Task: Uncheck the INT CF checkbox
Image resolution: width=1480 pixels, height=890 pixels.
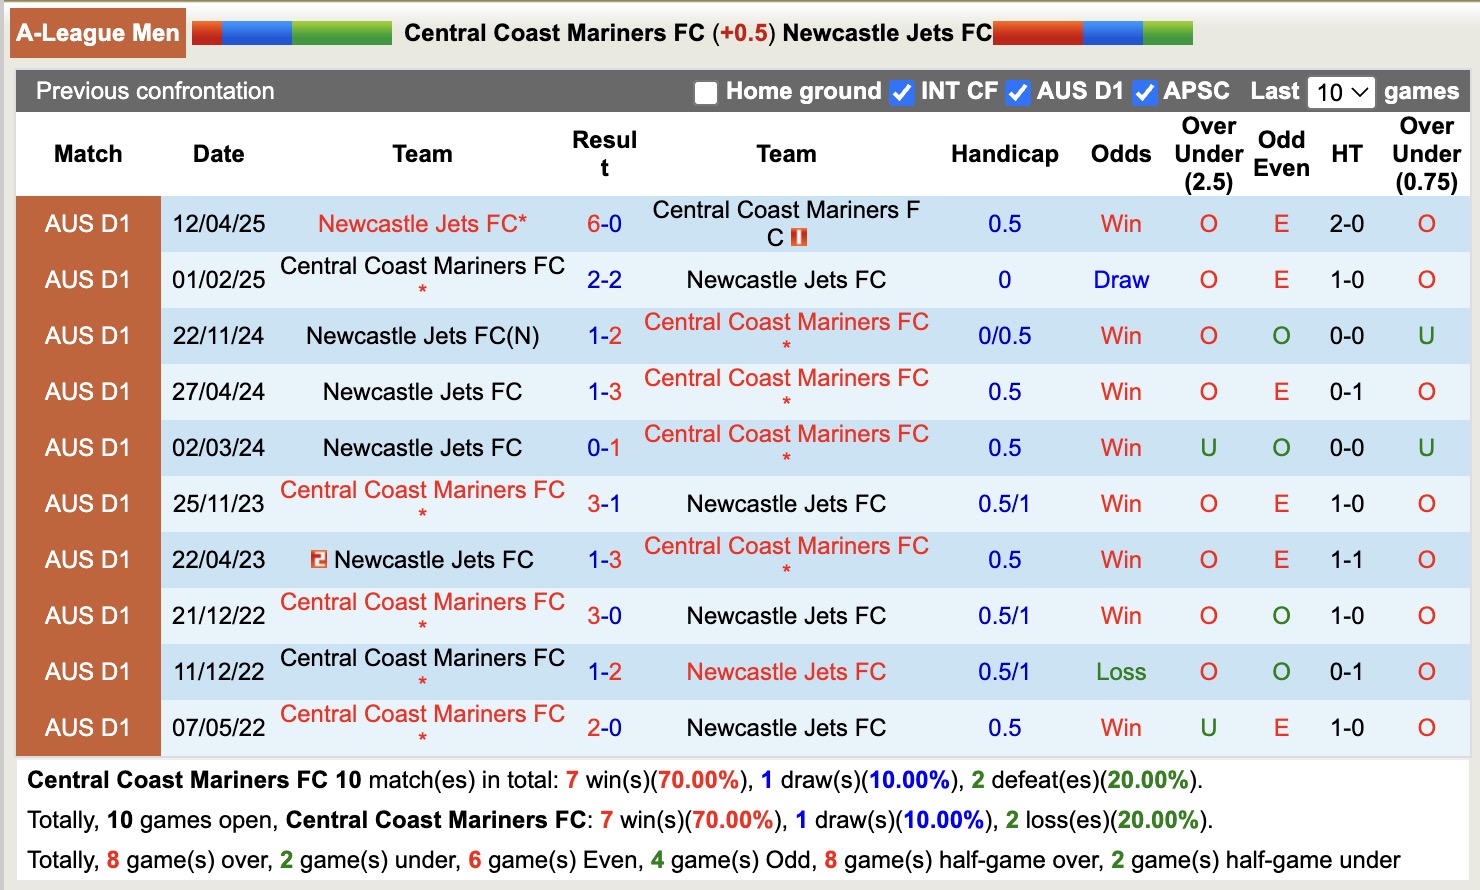Action: (x=902, y=91)
